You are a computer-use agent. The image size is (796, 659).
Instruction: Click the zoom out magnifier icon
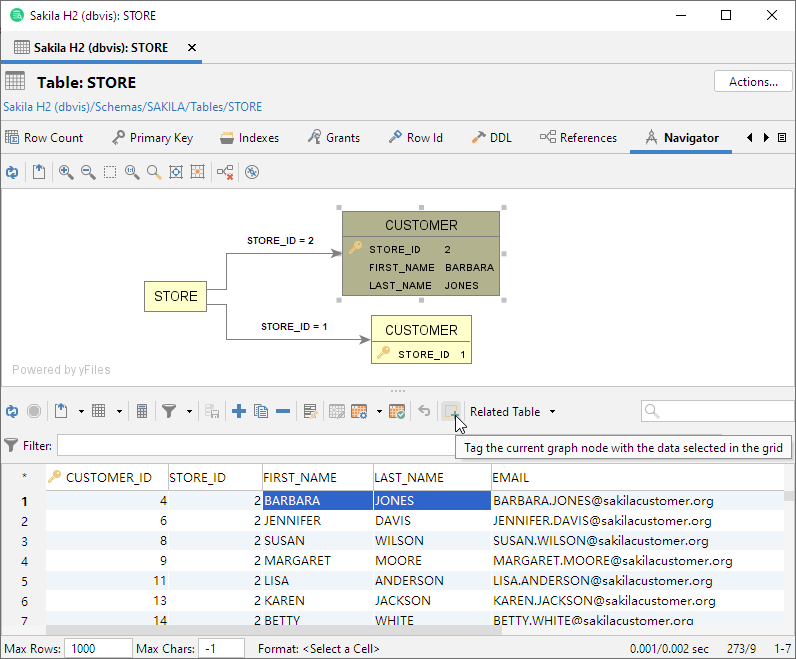88,172
